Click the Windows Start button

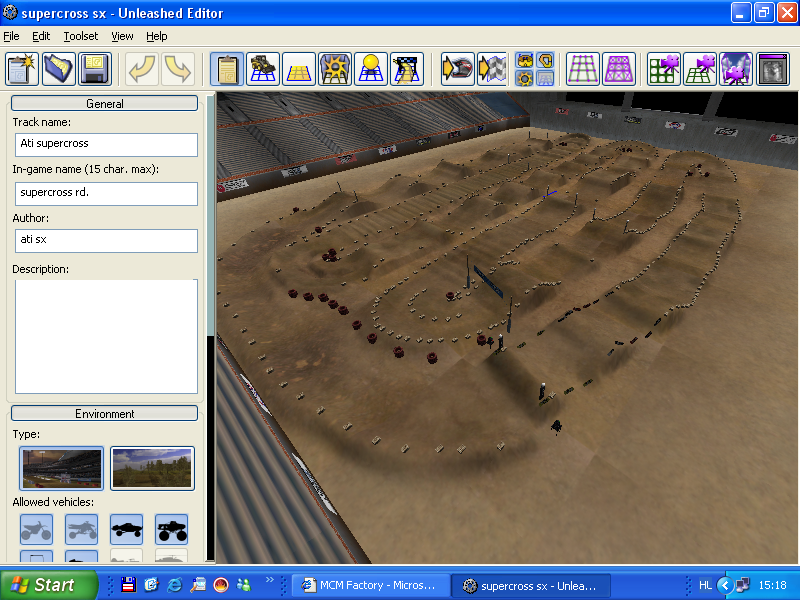click(x=49, y=585)
